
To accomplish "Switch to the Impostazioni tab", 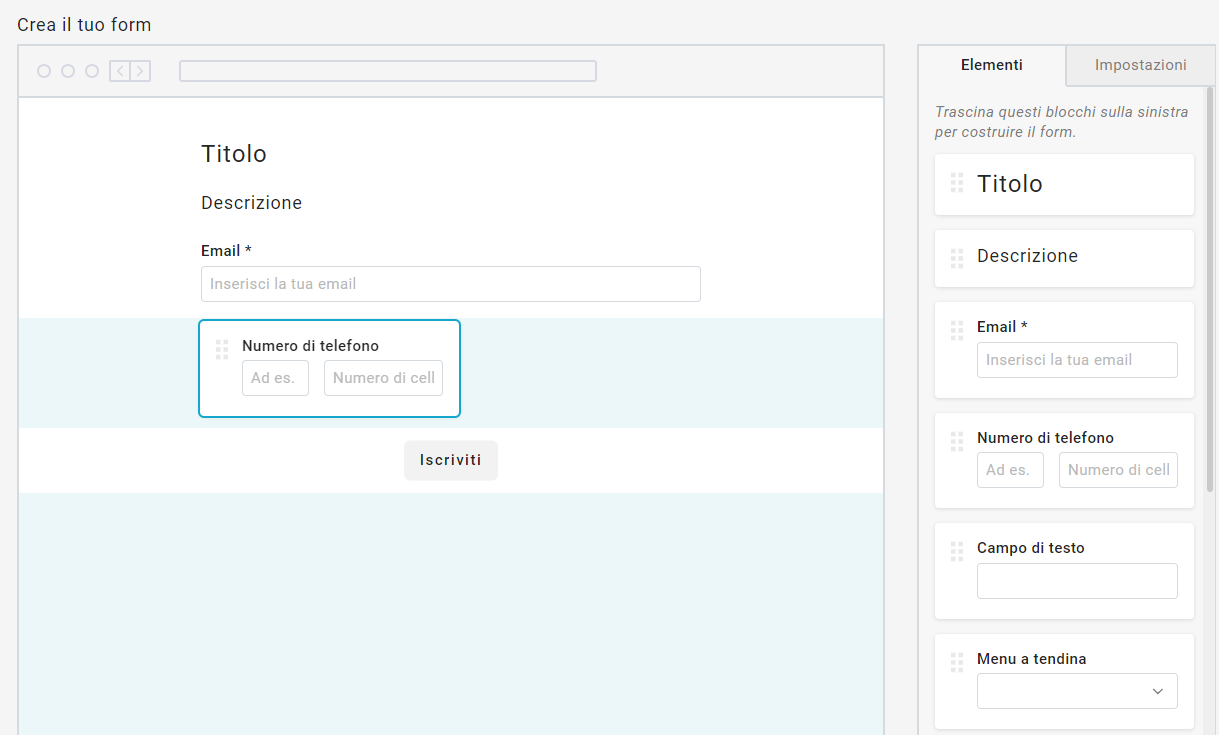I will pyautogui.click(x=1140, y=65).
